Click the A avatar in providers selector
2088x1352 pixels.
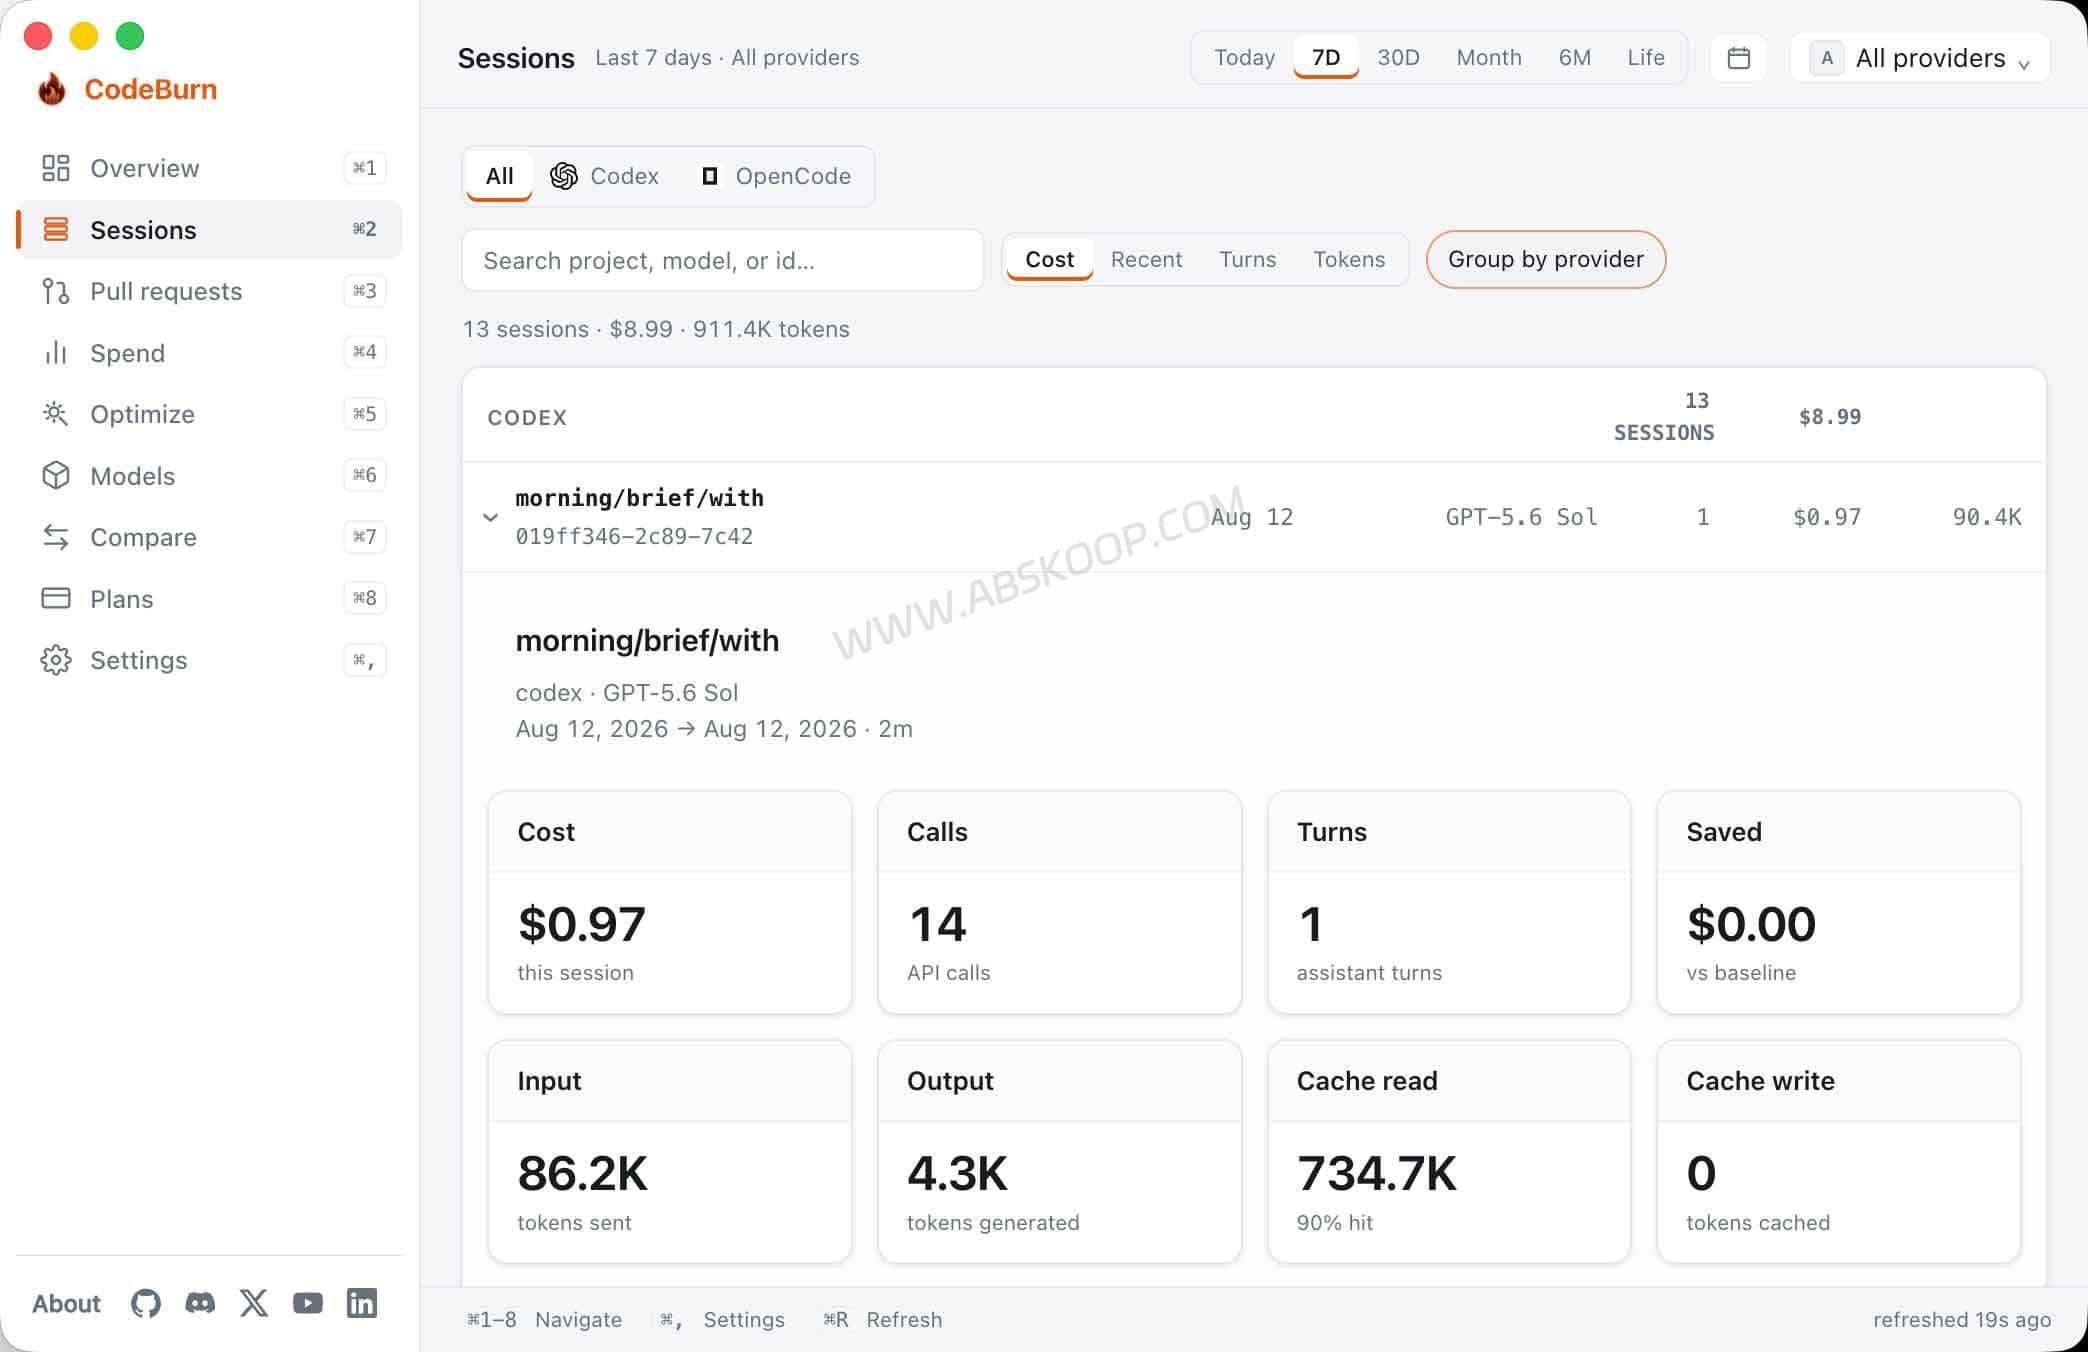[1827, 58]
